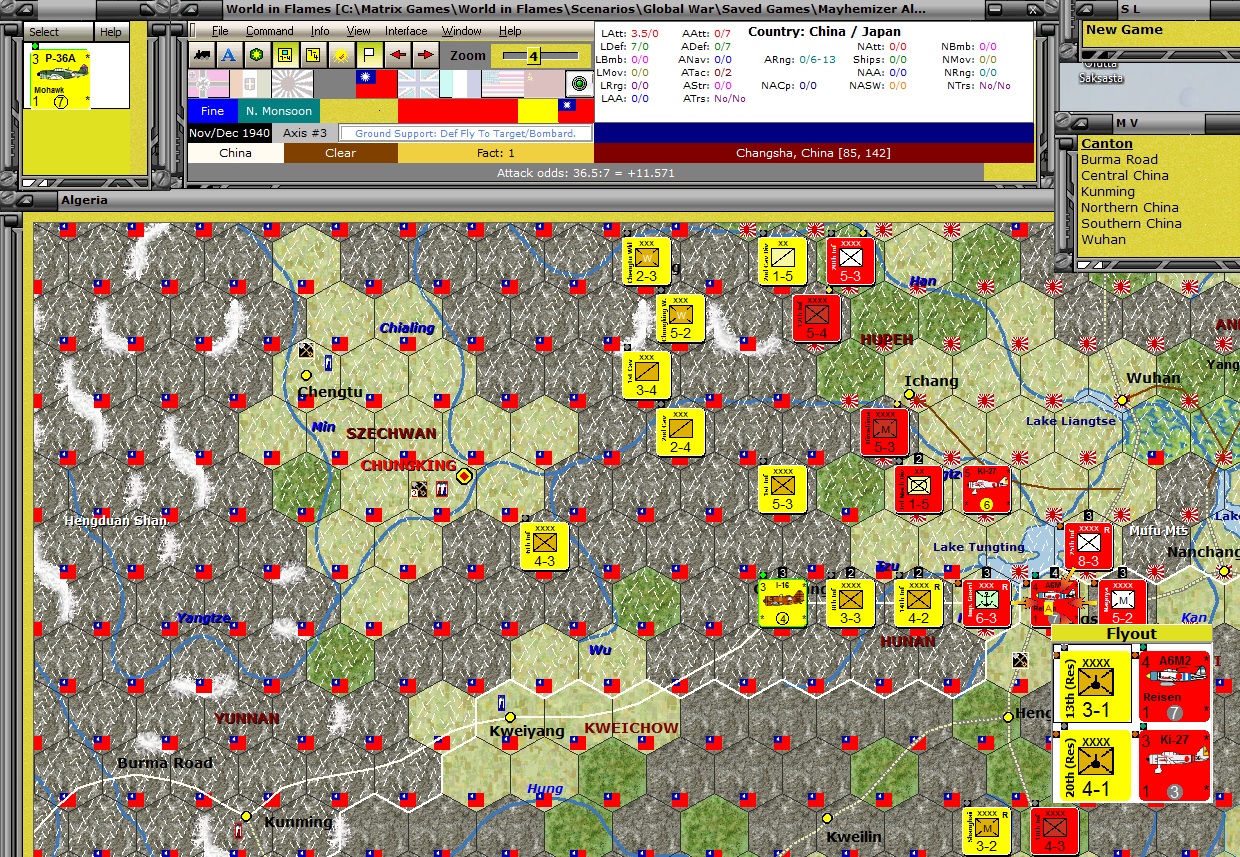Jump to Canton in the map views list
Viewport: 1240px width, 857px height.
pyautogui.click(x=1107, y=143)
